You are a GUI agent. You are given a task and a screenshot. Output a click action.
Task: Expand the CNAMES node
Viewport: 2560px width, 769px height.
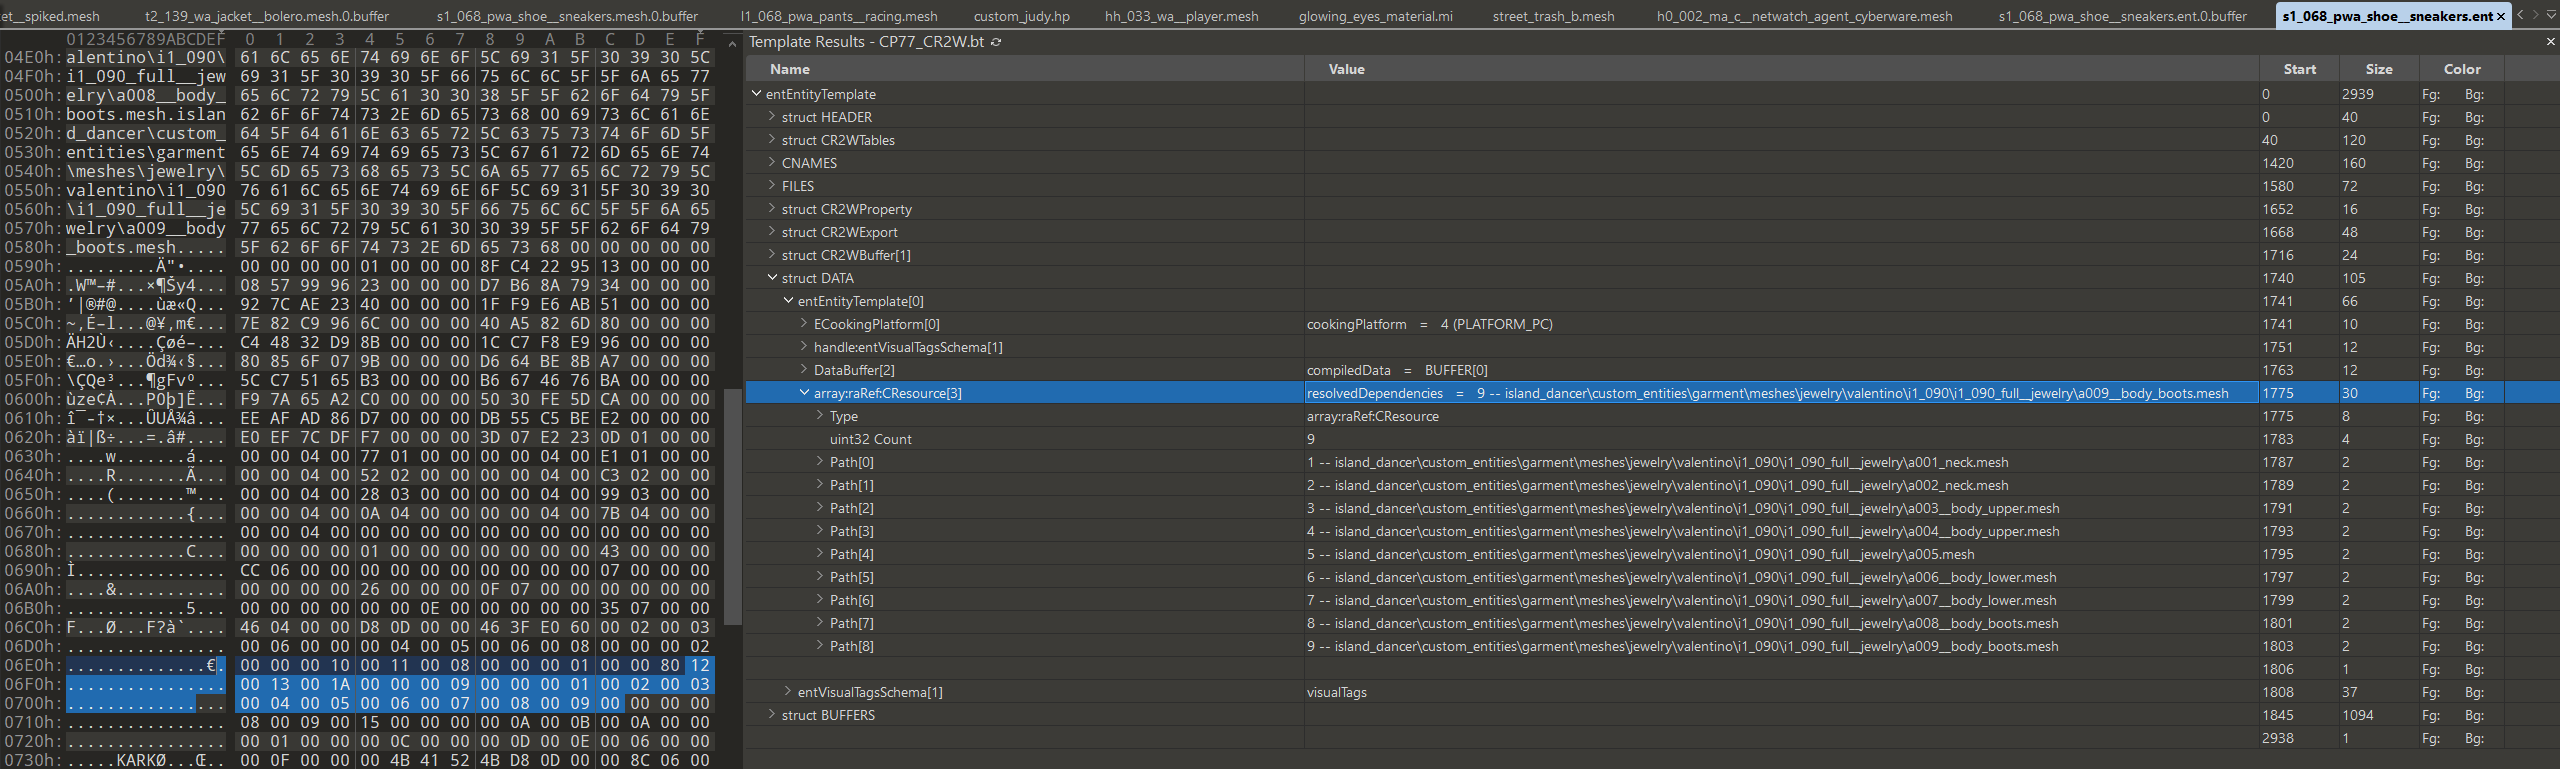point(772,162)
